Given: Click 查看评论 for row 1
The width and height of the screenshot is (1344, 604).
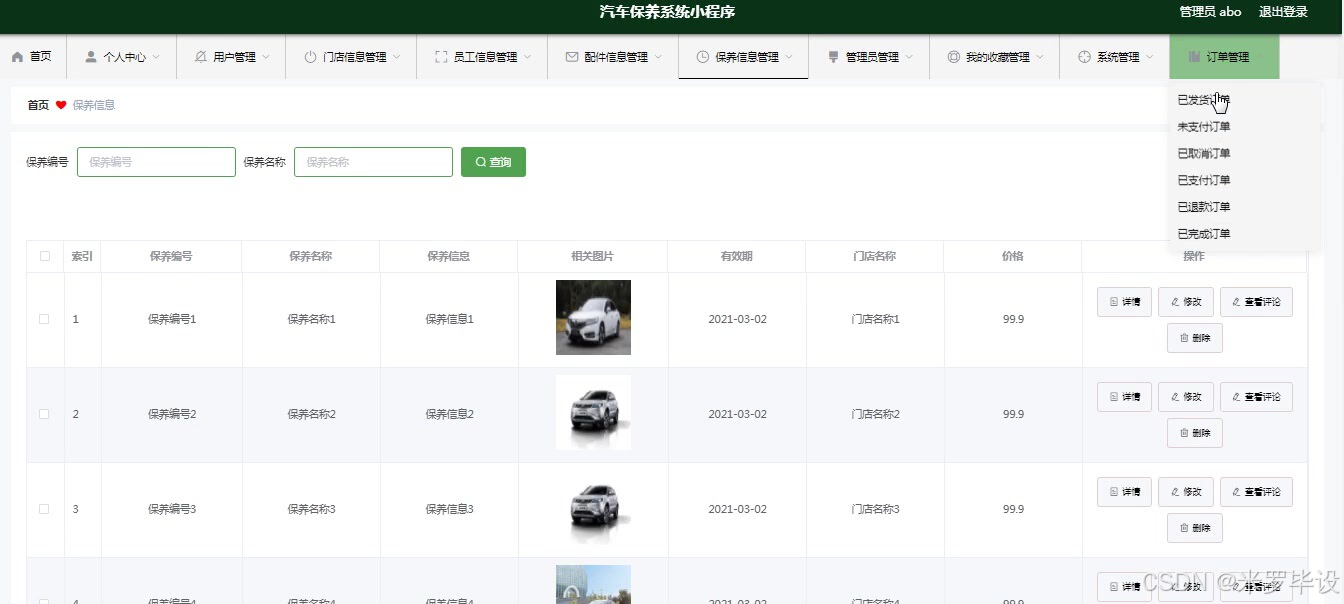Looking at the screenshot, I should (x=1256, y=302).
